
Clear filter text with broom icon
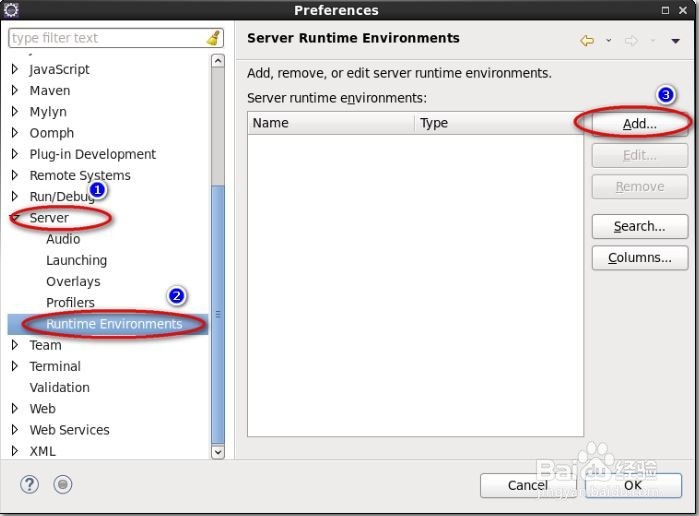coord(214,38)
